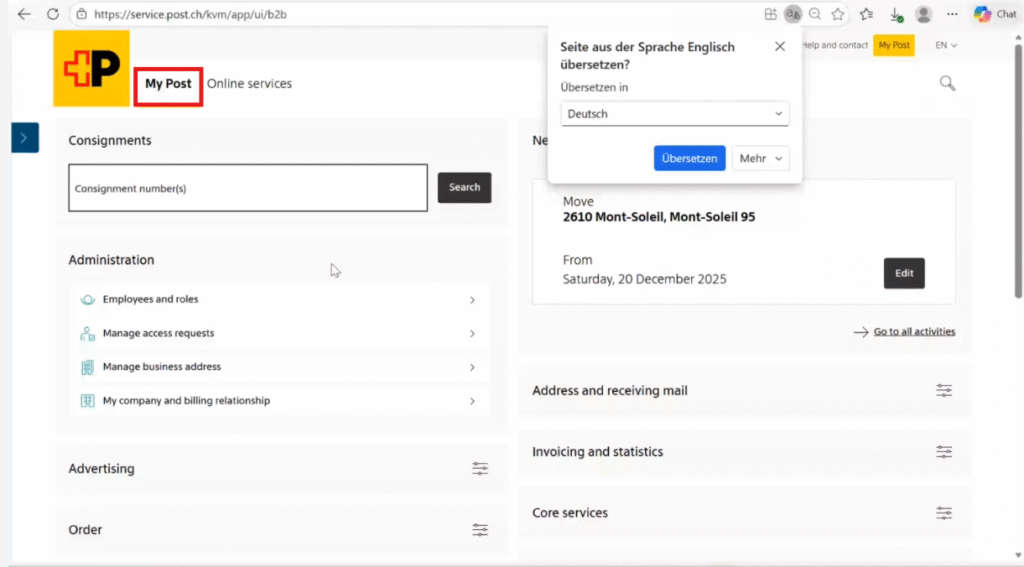The width and height of the screenshot is (1024, 567).
Task: Follow the Go to all activities link
Action: coord(913,332)
